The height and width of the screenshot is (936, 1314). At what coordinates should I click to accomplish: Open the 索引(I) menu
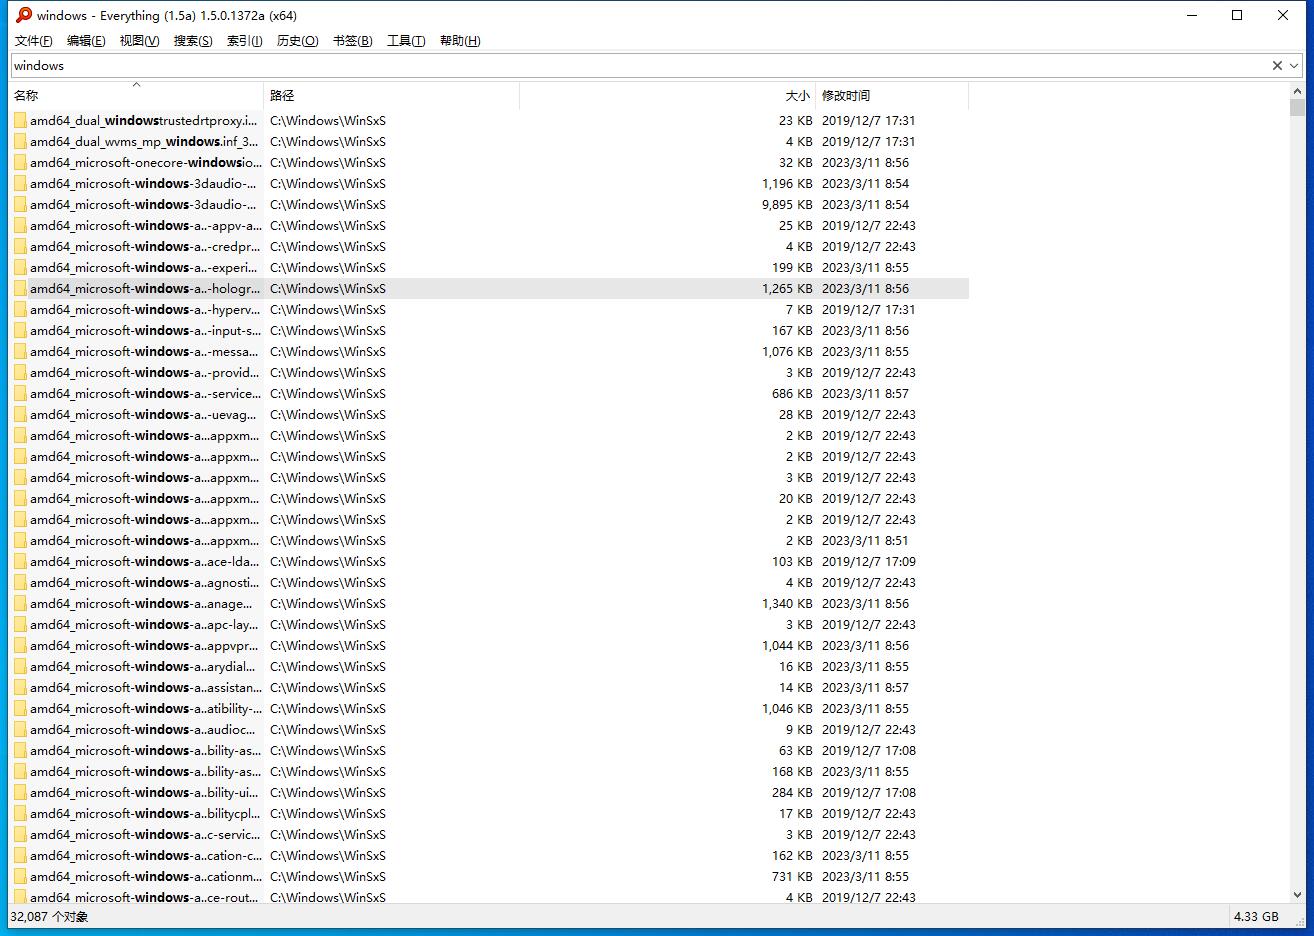(x=244, y=41)
